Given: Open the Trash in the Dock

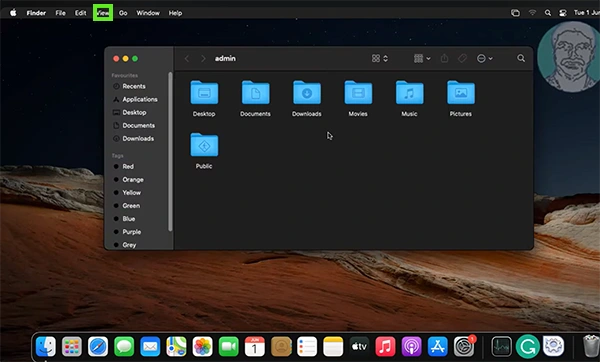Looking at the screenshot, I should pos(591,346).
